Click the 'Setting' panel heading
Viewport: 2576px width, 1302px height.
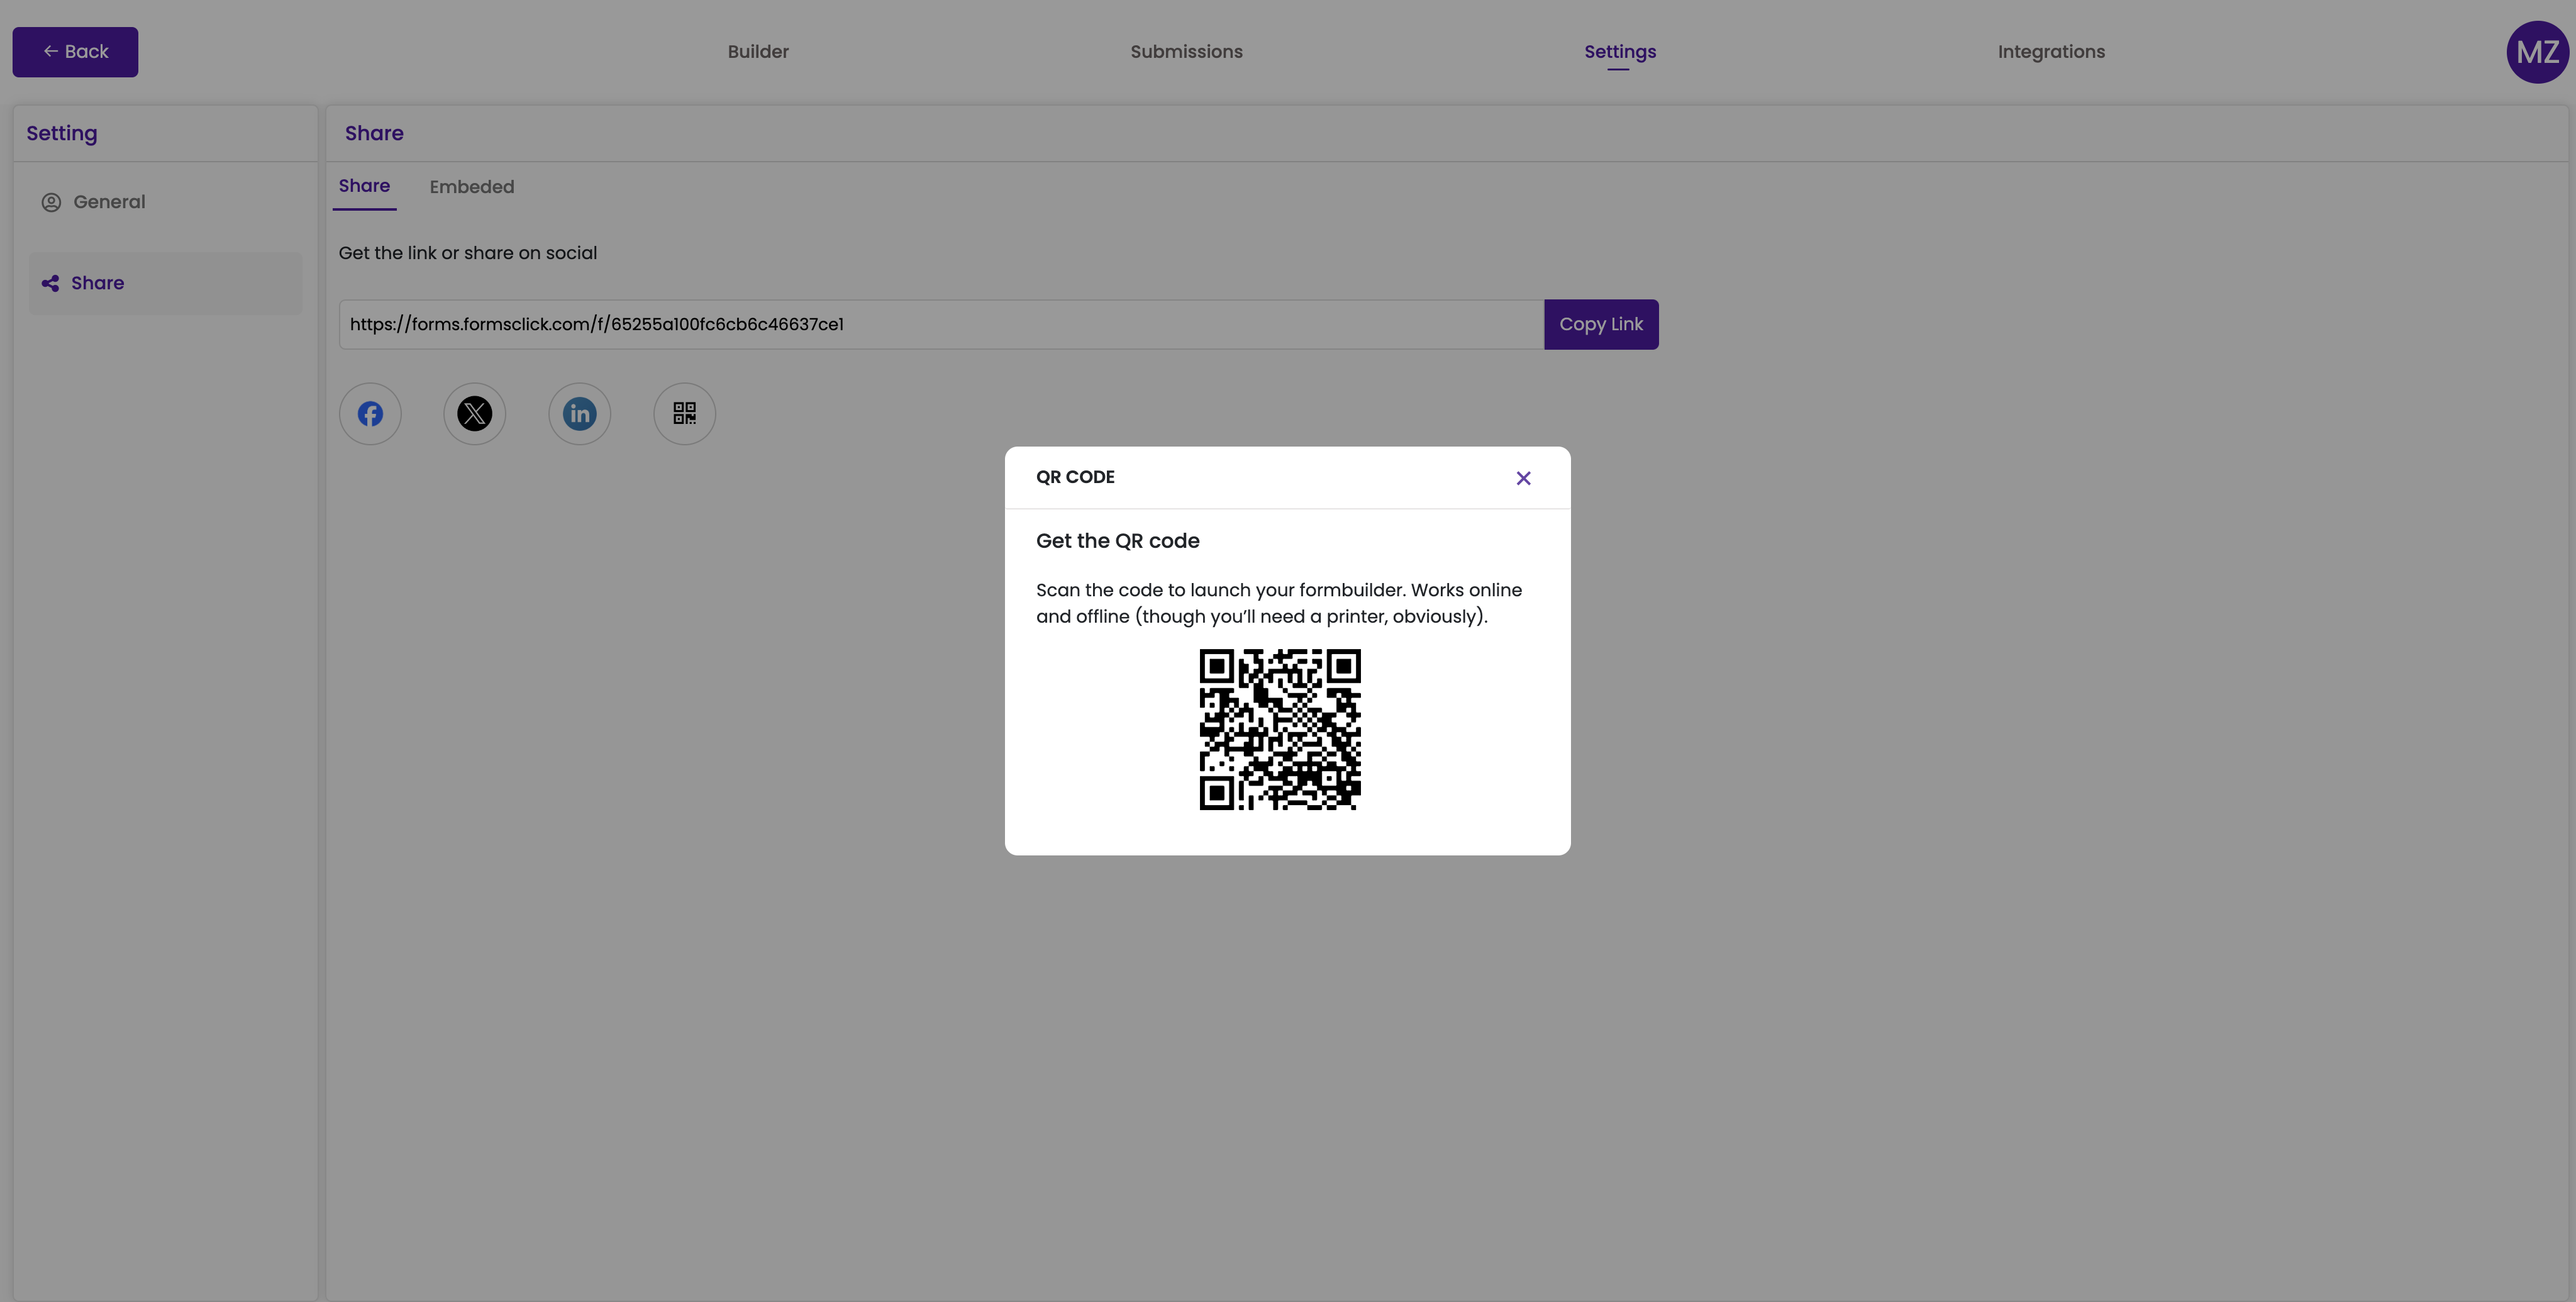point(62,134)
